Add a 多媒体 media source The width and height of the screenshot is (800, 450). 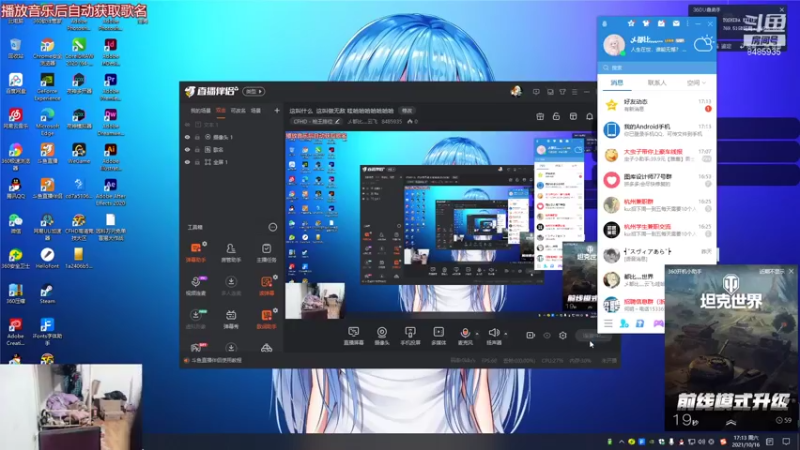(x=438, y=336)
